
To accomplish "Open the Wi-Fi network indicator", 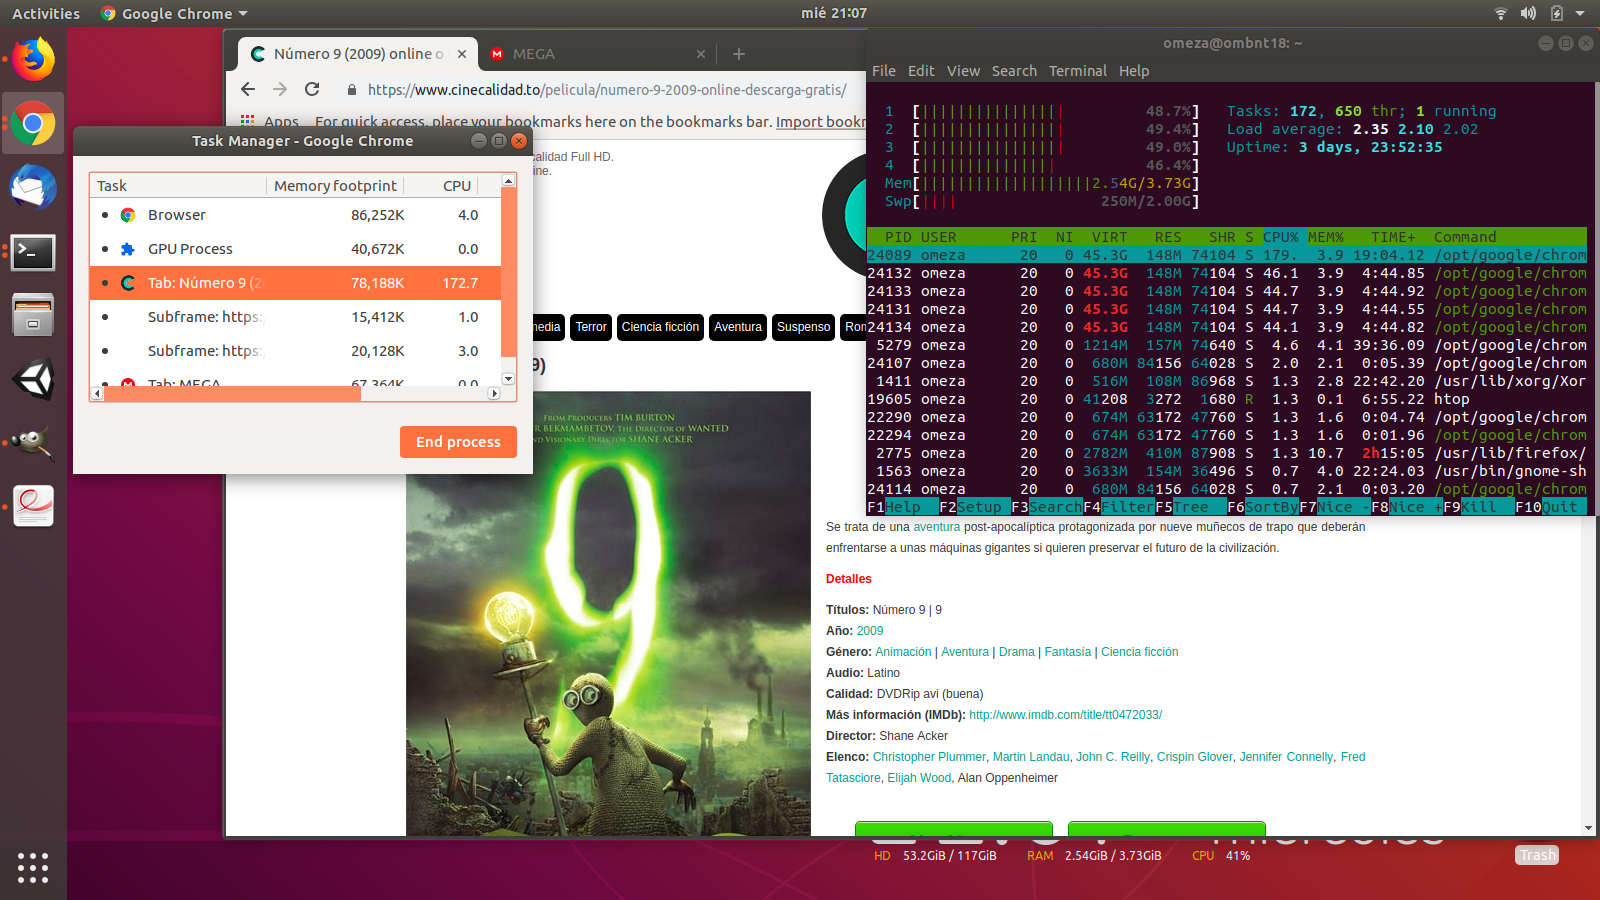I will click(x=1500, y=13).
